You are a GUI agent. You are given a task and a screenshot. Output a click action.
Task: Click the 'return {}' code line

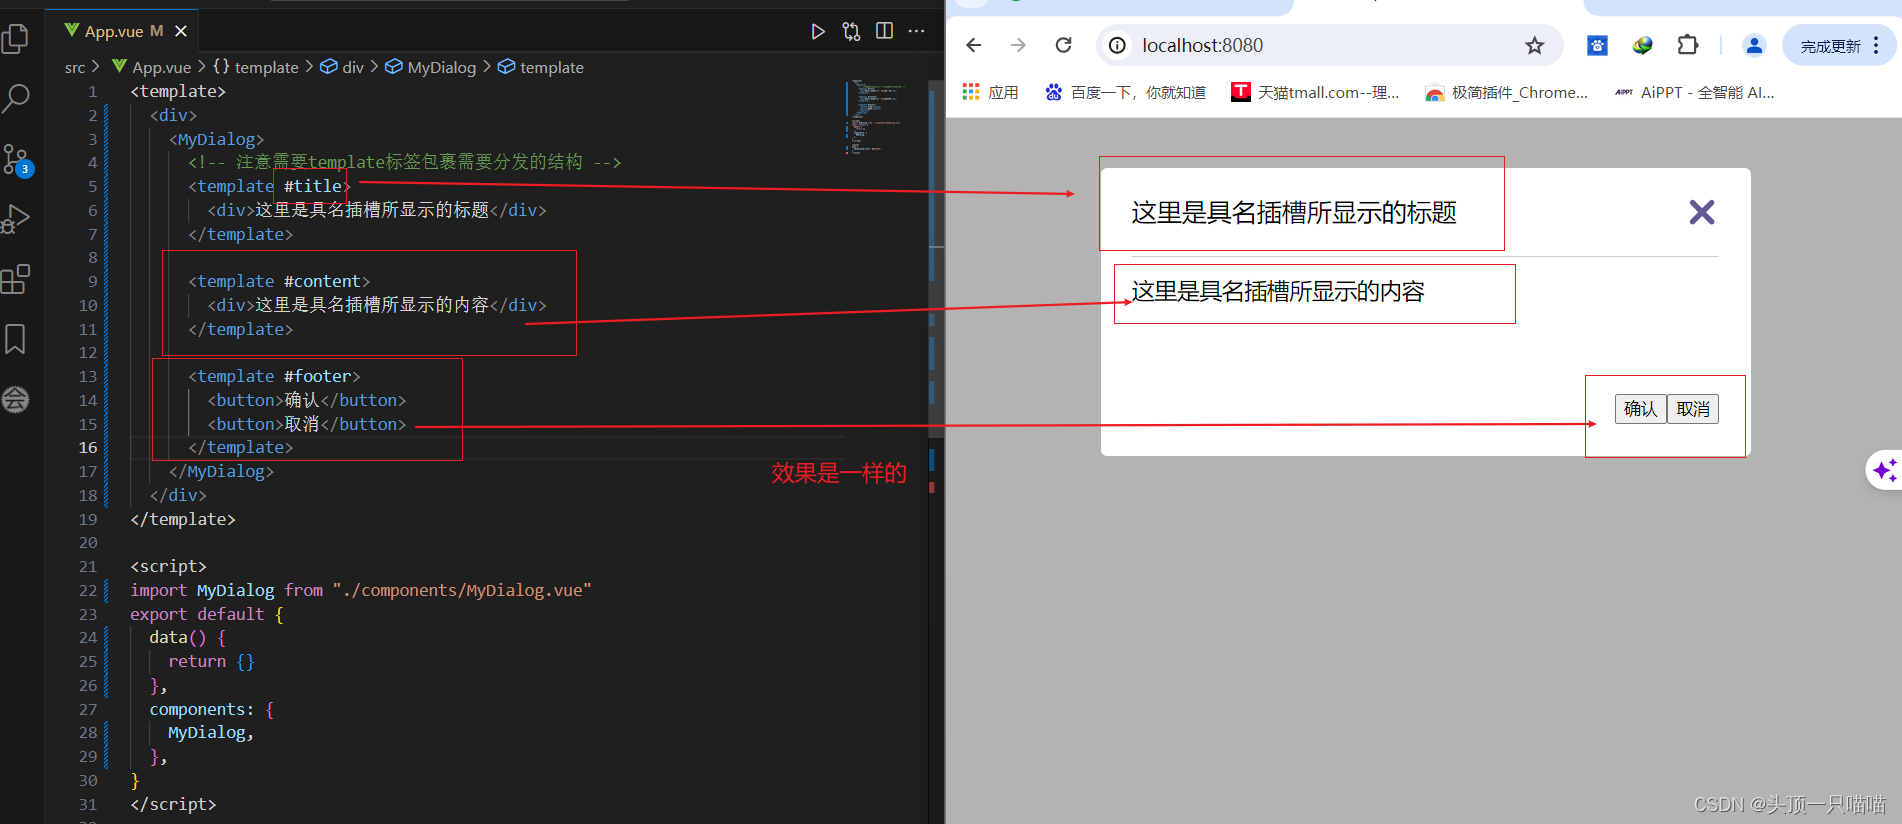[x=212, y=661]
